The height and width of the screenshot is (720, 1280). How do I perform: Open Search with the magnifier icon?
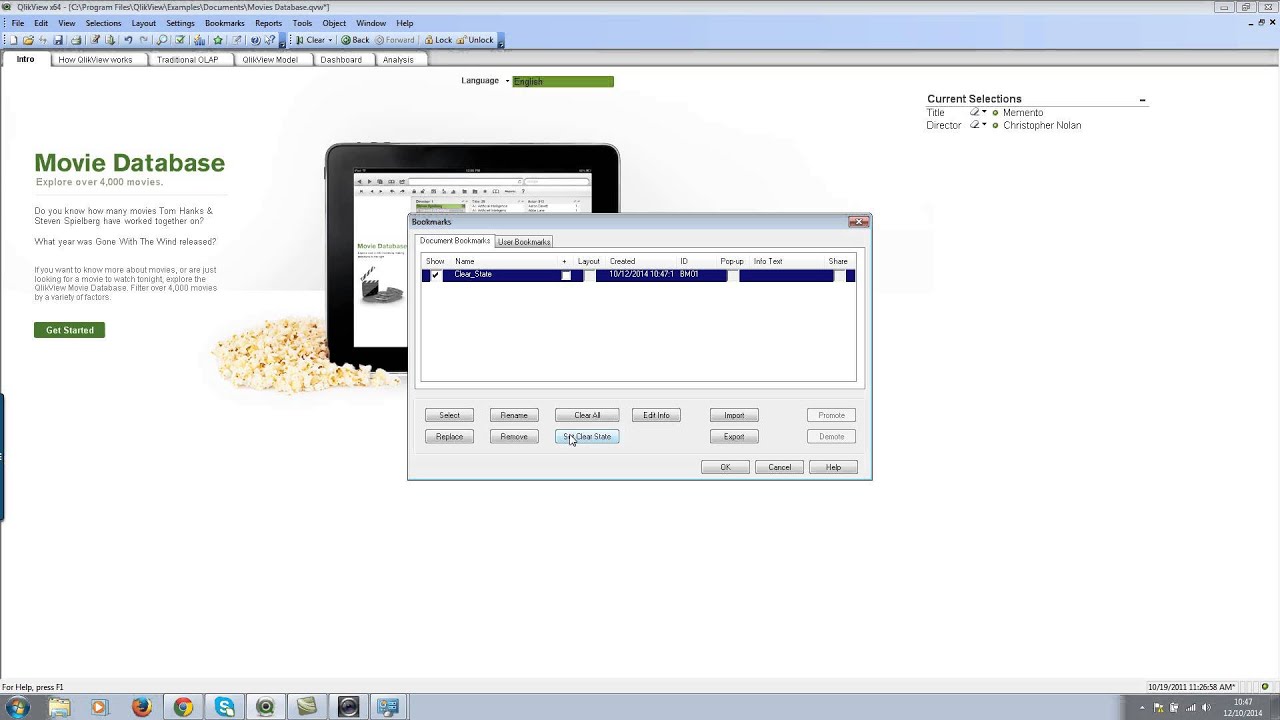point(163,40)
